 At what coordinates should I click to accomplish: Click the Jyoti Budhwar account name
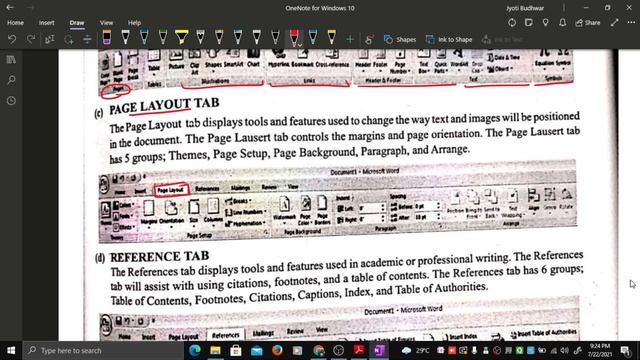[525, 8]
